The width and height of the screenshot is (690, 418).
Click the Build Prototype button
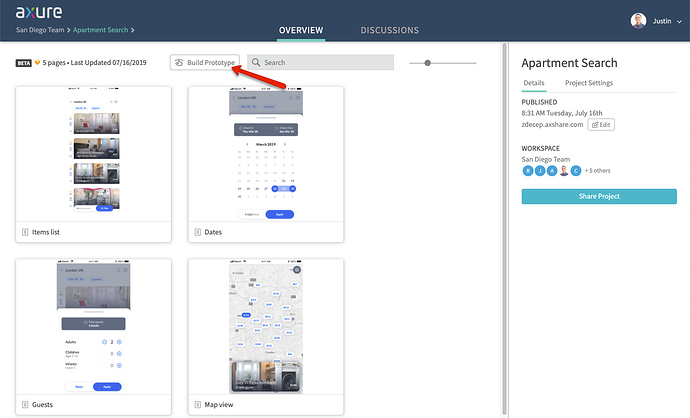tap(205, 62)
